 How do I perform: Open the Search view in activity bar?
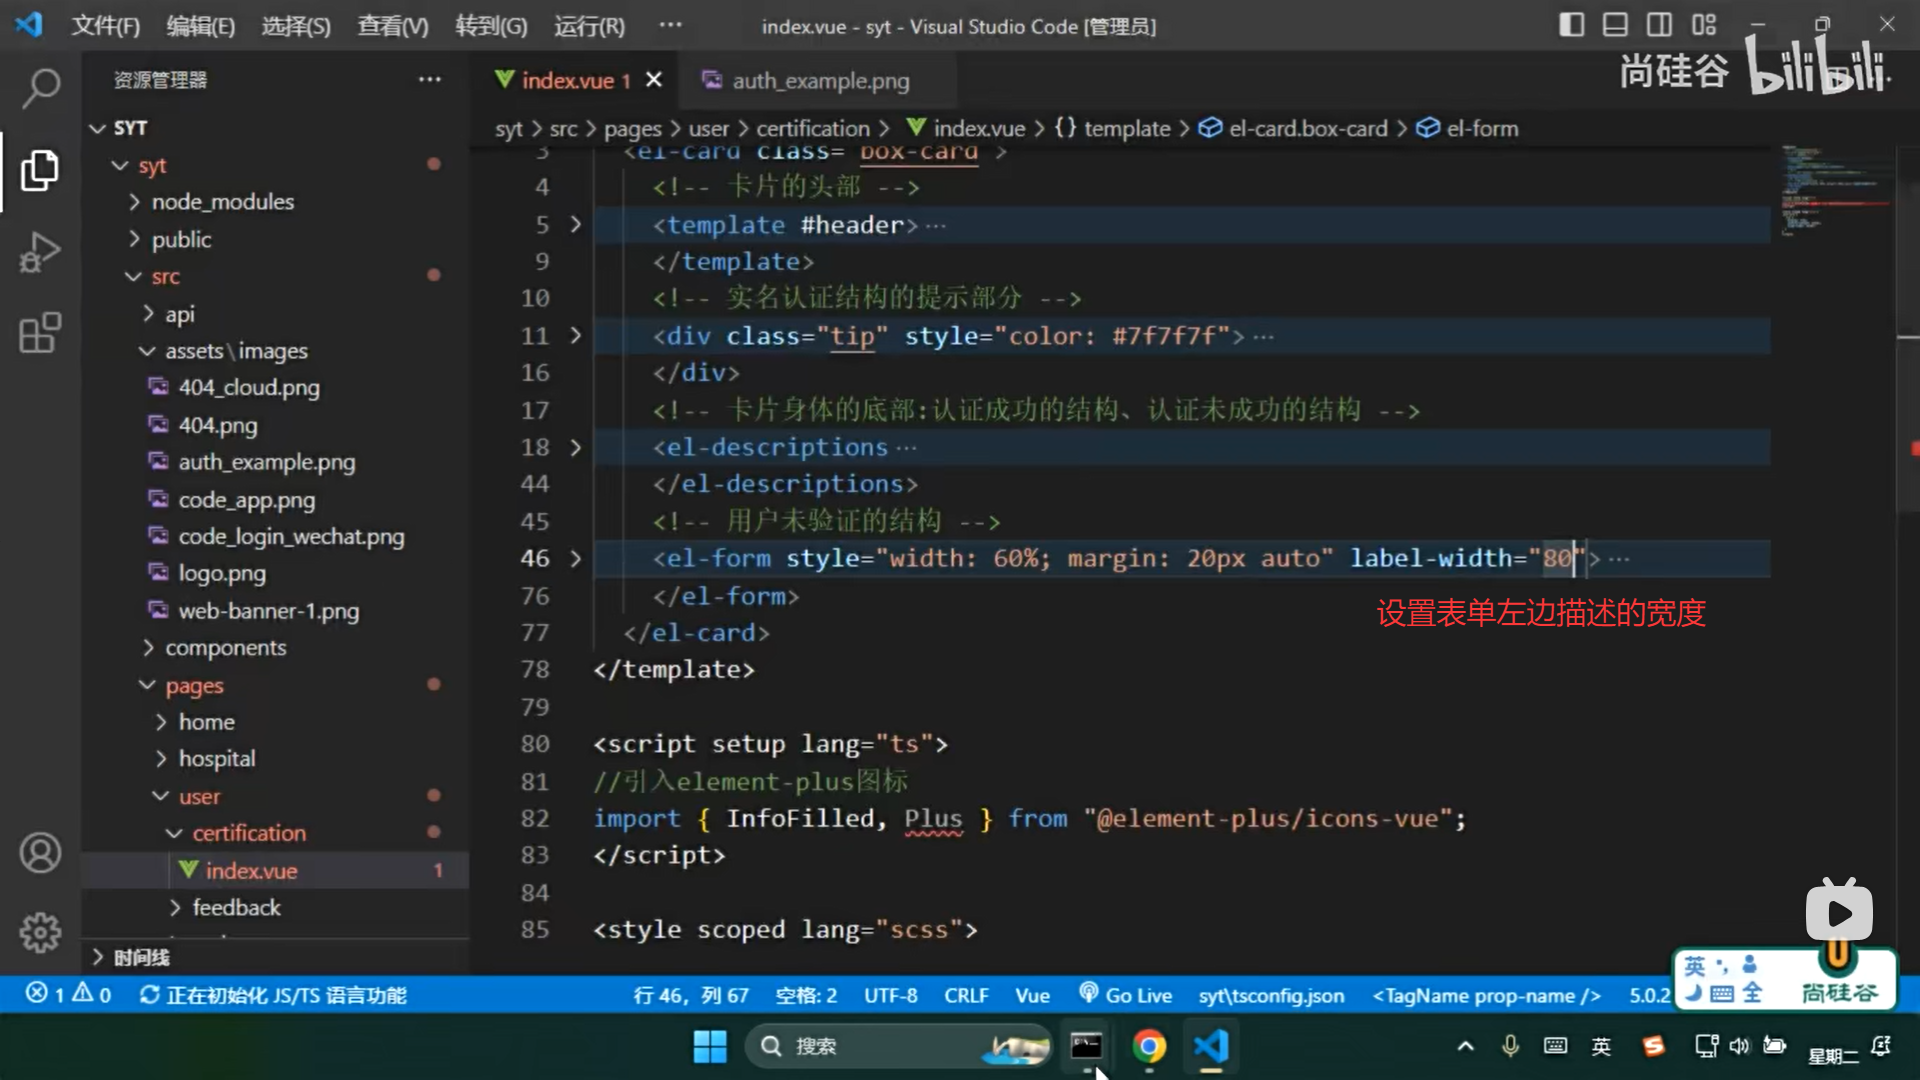[40, 88]
